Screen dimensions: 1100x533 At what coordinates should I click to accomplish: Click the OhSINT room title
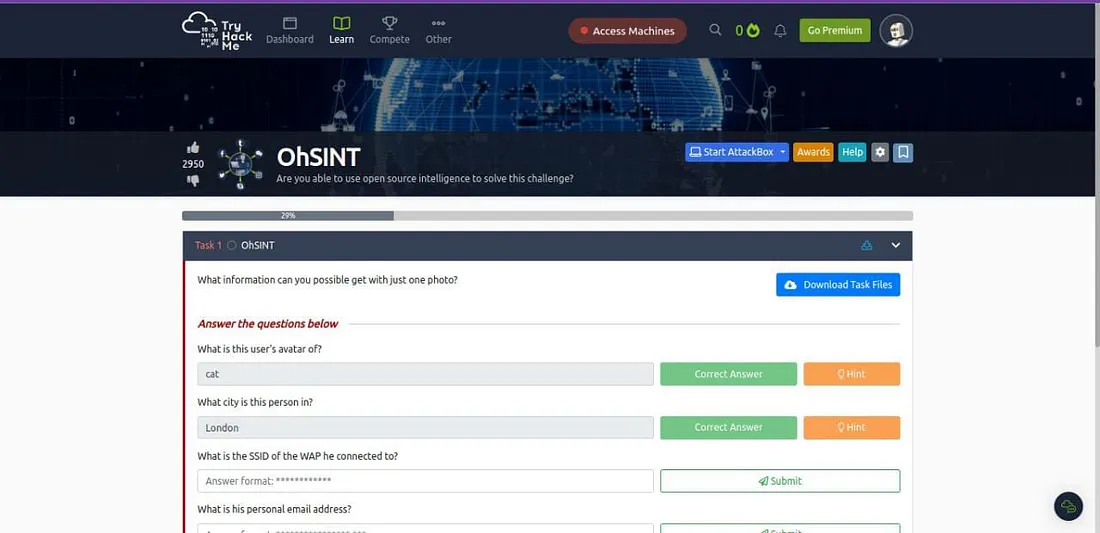pyautogui.click(x=318, y=156)
